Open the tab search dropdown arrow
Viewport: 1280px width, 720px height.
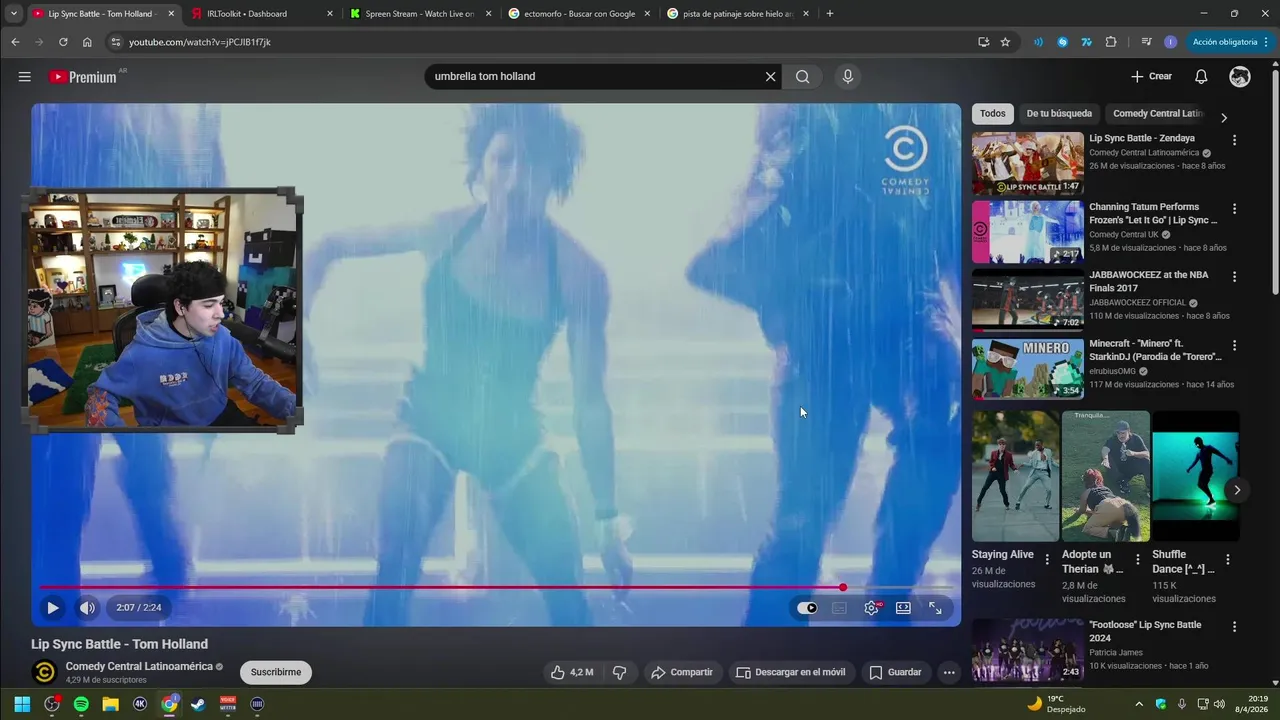[x=13, y=14]
